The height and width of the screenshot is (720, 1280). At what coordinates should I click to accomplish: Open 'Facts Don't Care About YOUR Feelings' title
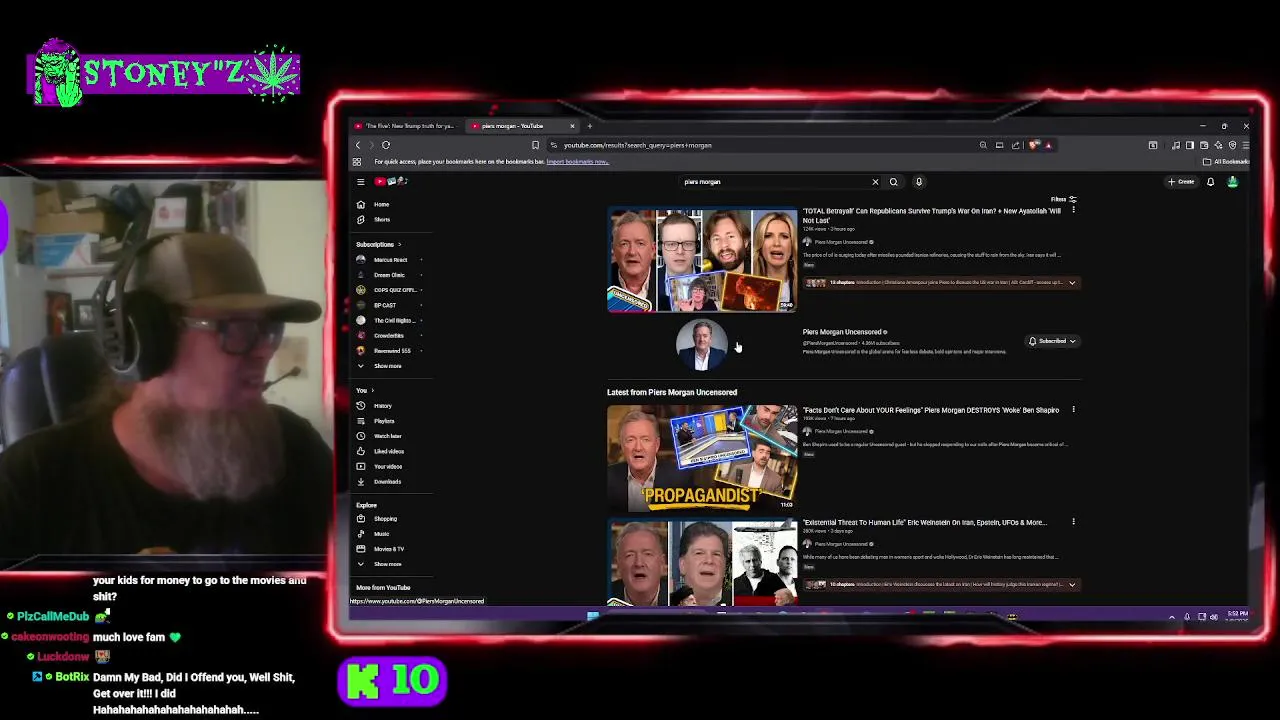click(930, 410)
